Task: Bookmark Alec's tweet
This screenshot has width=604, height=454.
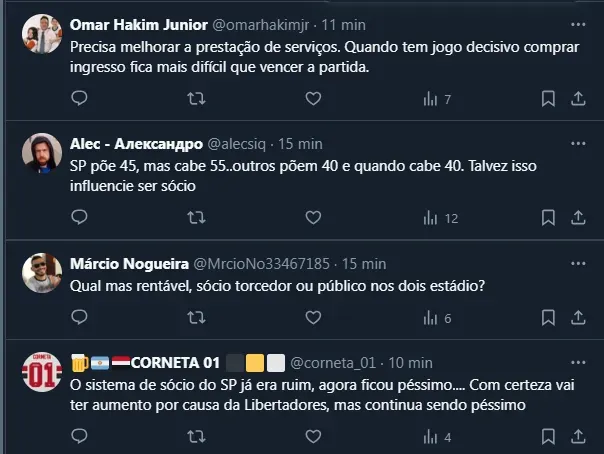Action: click(548, 218)
